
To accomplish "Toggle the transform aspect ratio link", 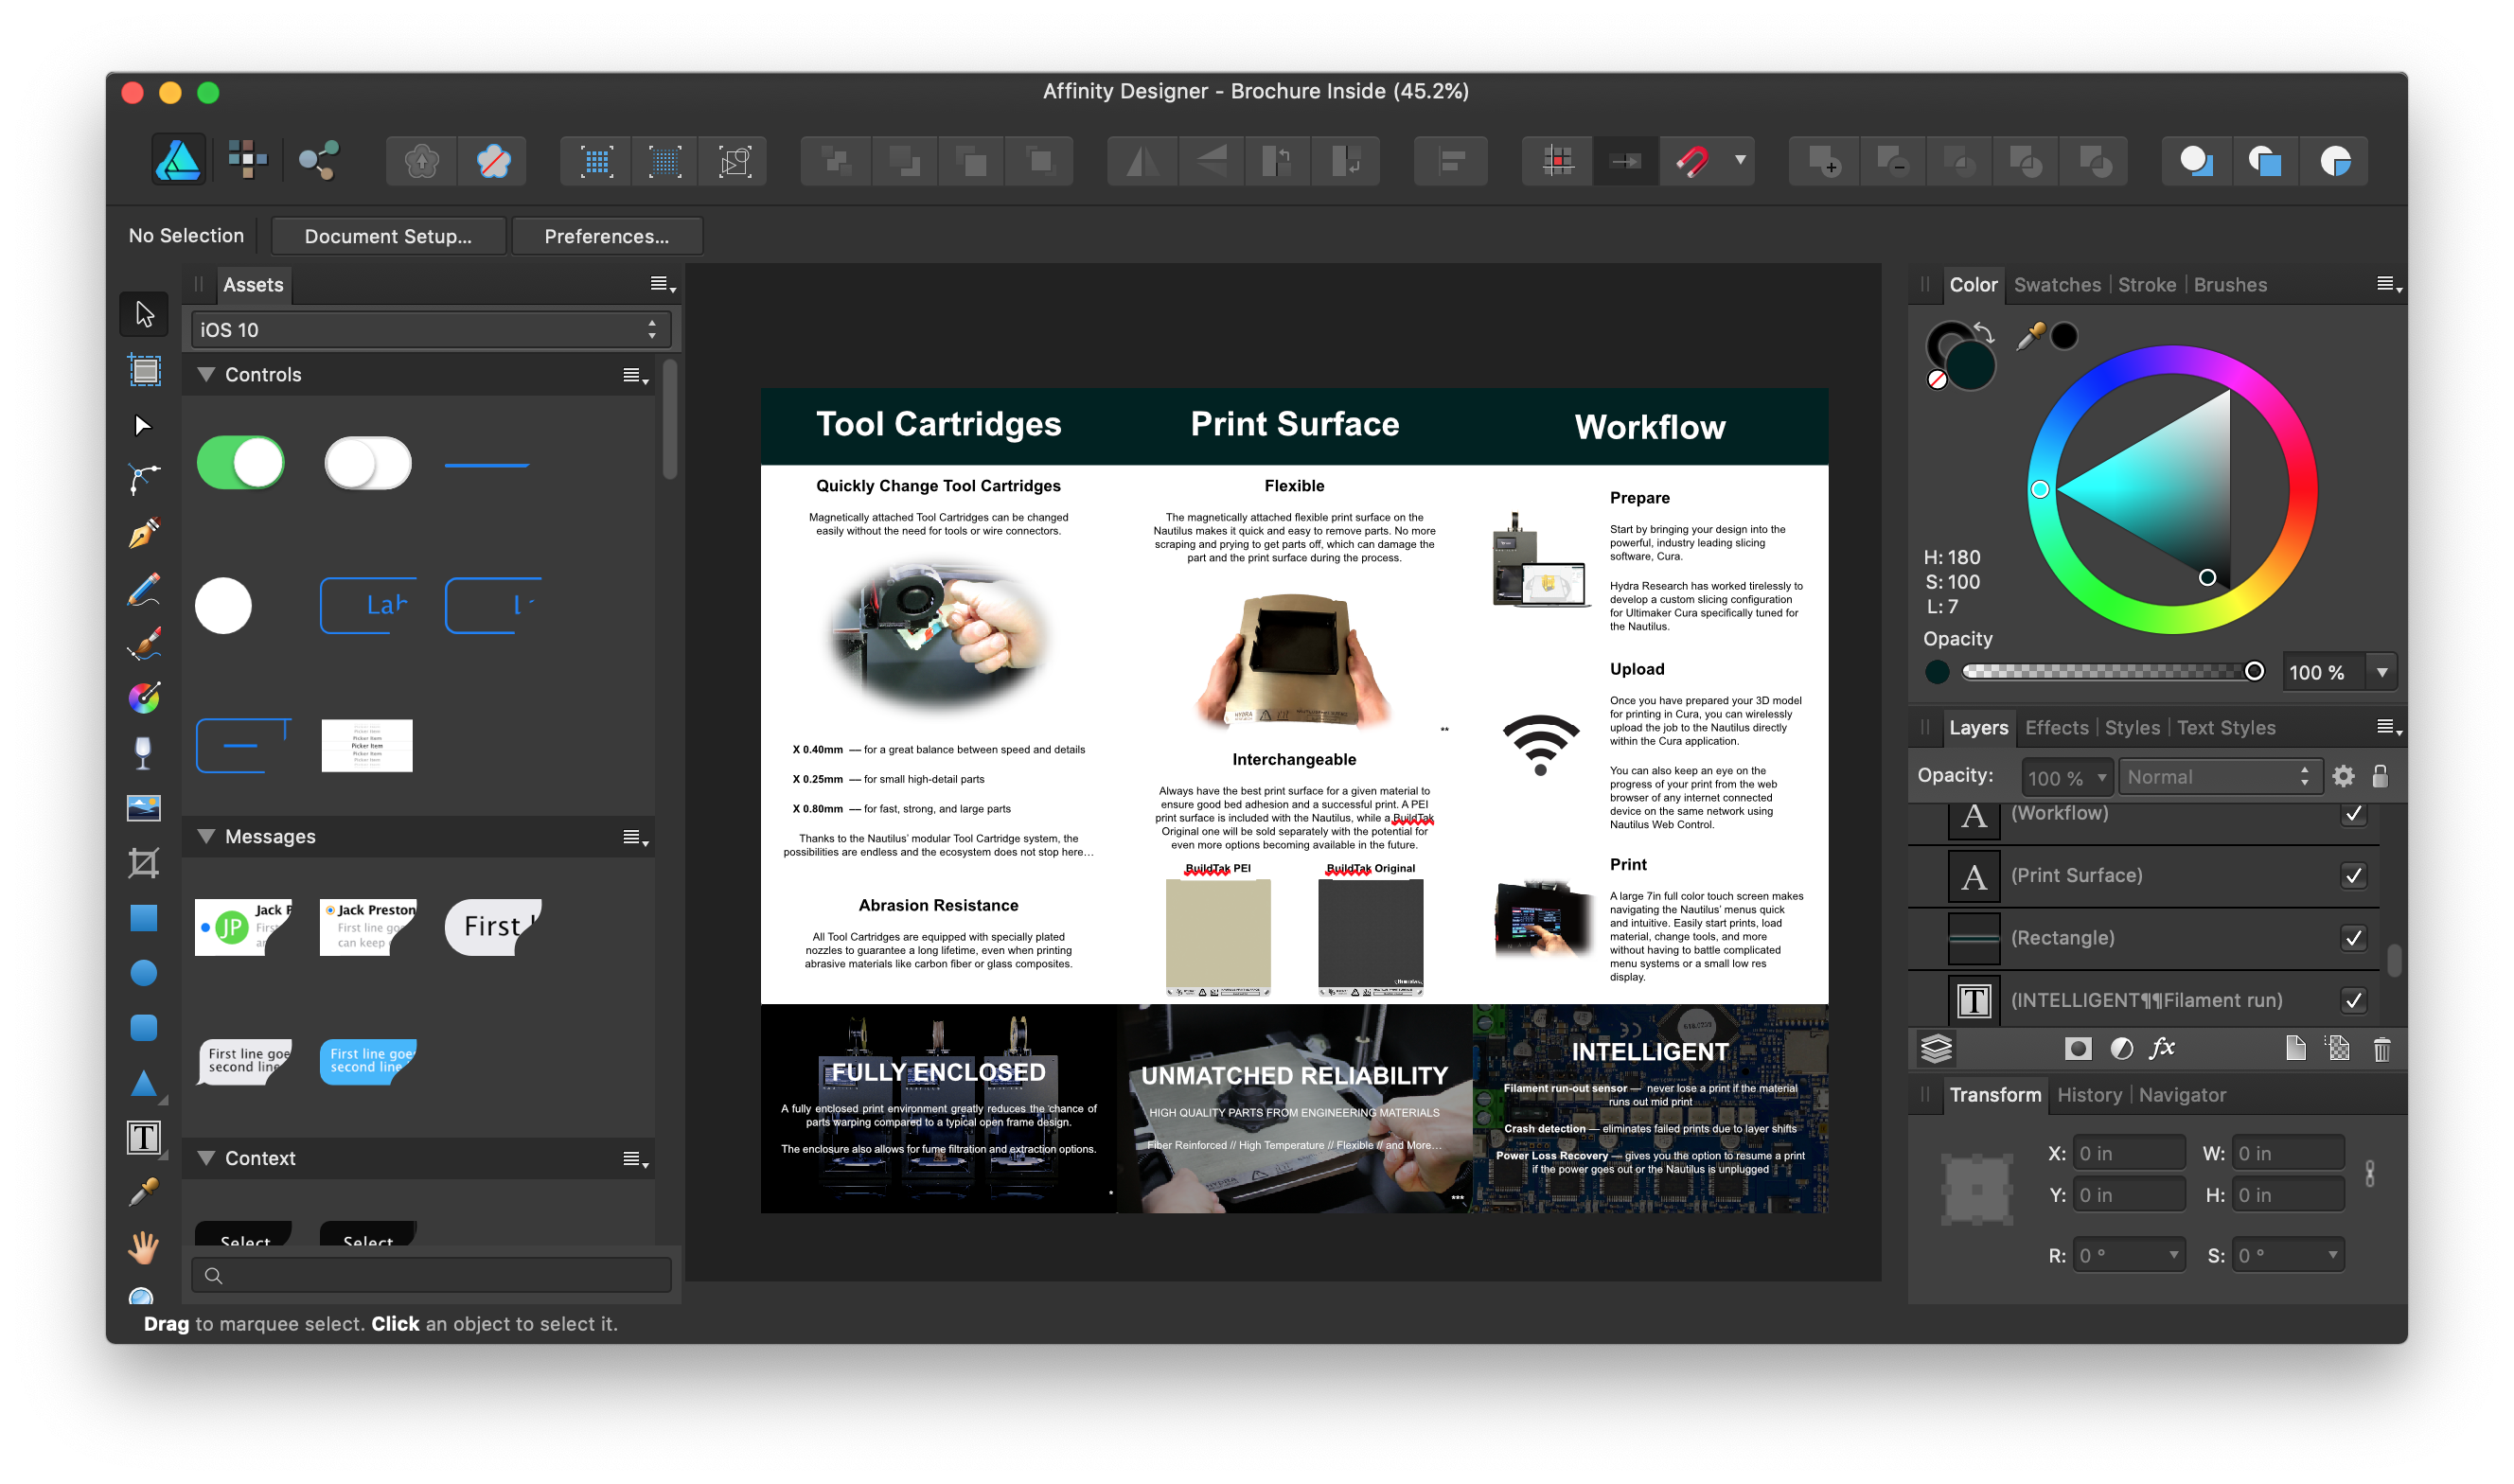I will (x=2369, y=1173).
